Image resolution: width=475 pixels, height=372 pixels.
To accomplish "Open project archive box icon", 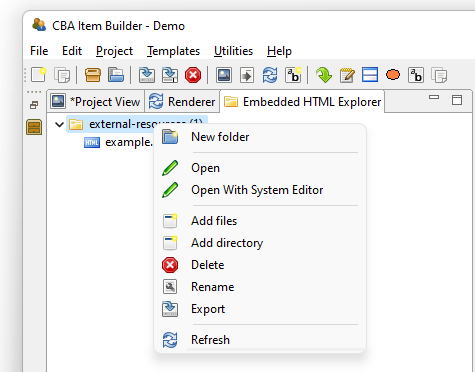I will point(93,75).
